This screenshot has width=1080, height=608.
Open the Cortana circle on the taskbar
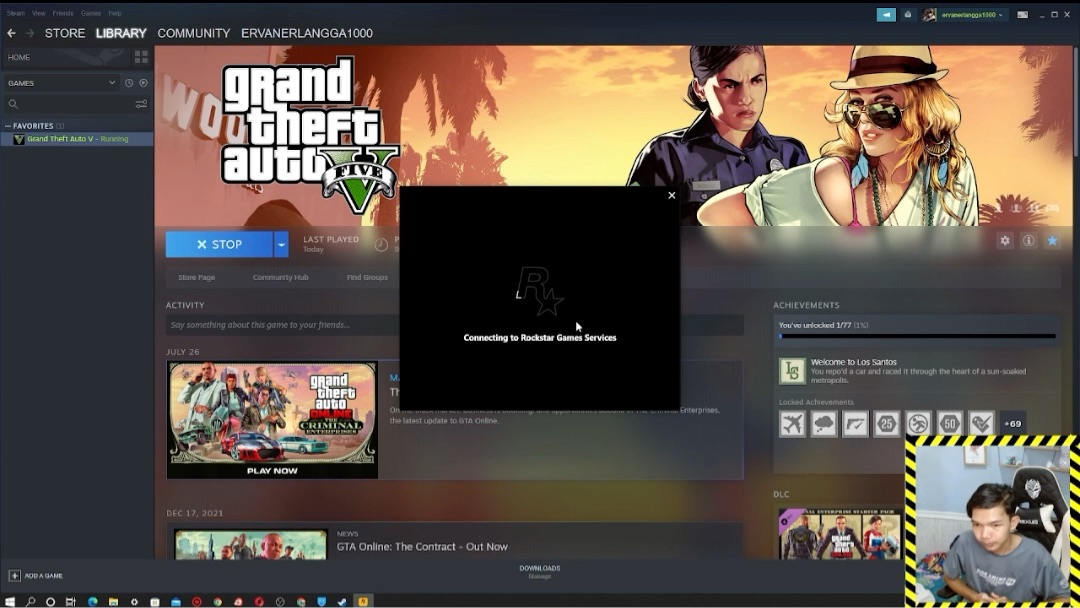pyautogui.click(x=50, y=601)
